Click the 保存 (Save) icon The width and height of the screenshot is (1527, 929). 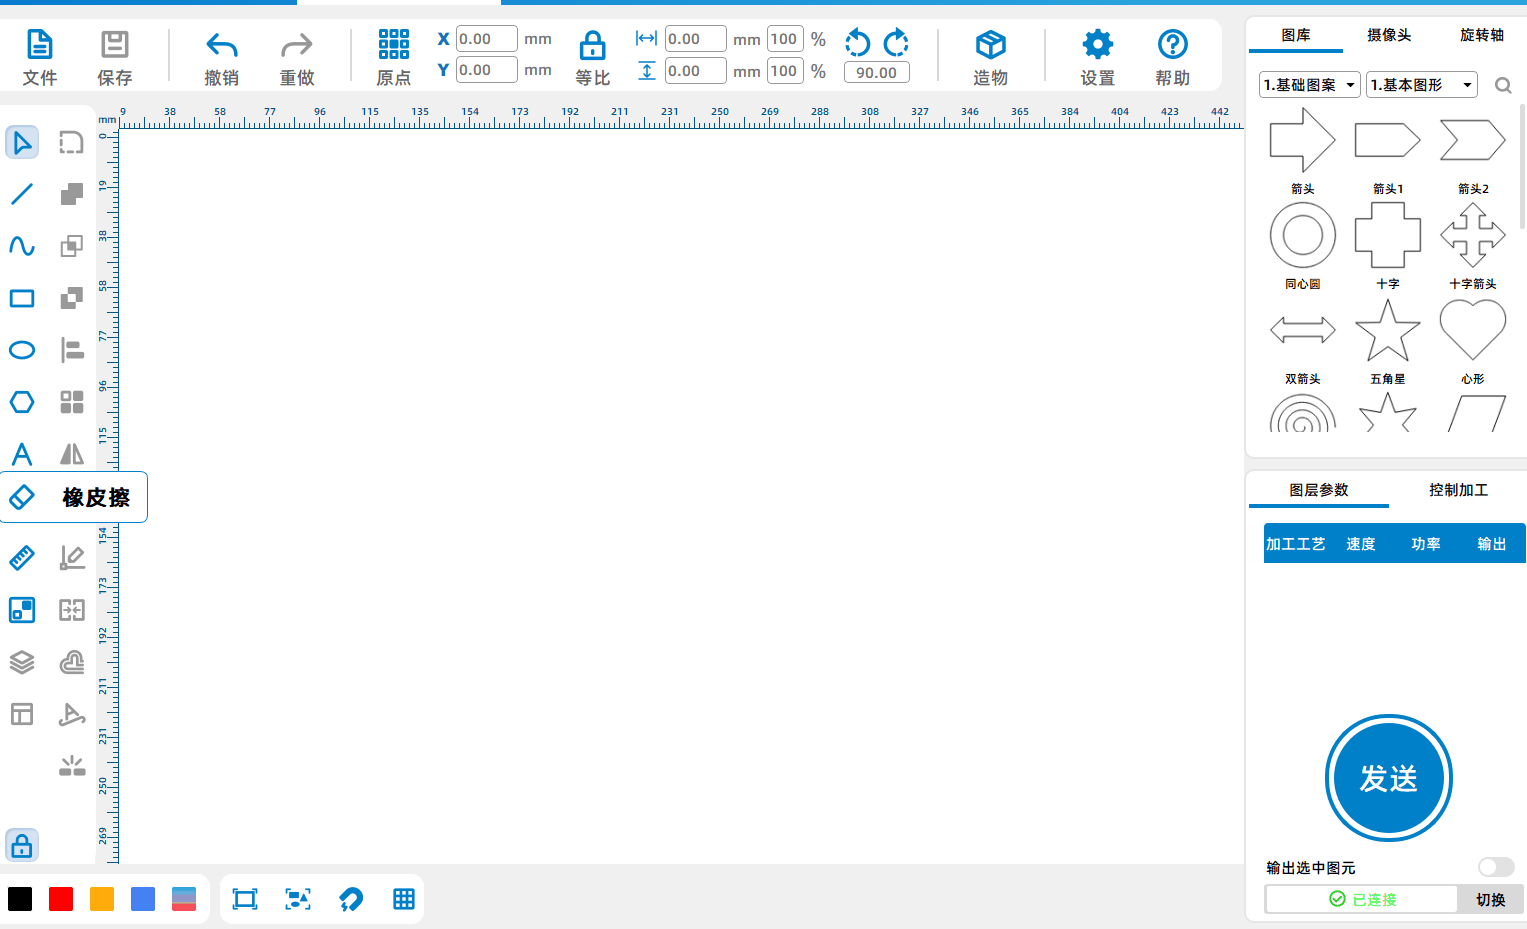[x=114, y=45]
